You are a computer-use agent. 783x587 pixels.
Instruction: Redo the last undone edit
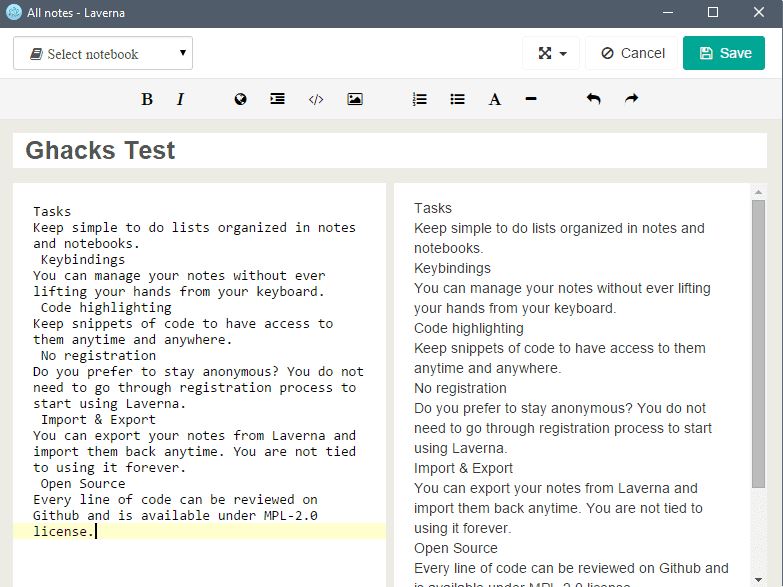(x=632, y=98)
